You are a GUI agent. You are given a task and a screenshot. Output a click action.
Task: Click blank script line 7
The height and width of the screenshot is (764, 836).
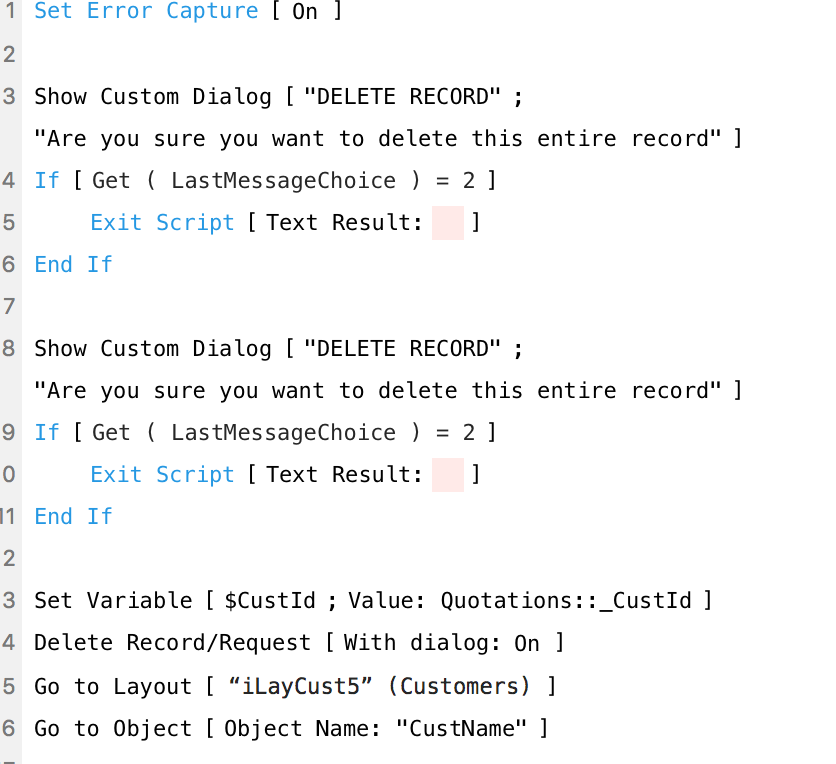coord(427,307)
